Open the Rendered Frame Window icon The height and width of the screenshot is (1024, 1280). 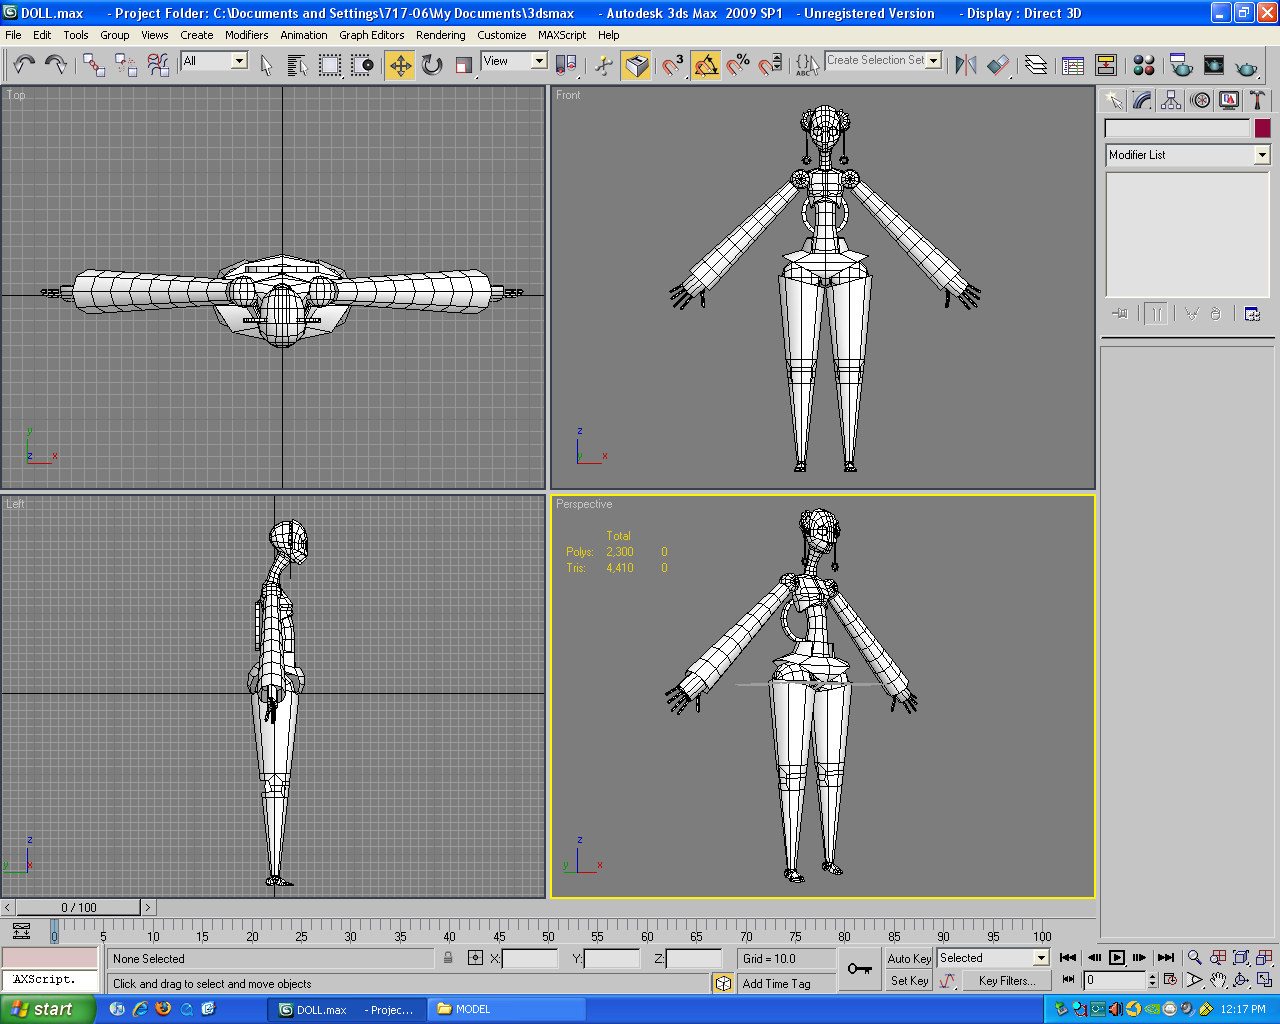pos(1214,65)
